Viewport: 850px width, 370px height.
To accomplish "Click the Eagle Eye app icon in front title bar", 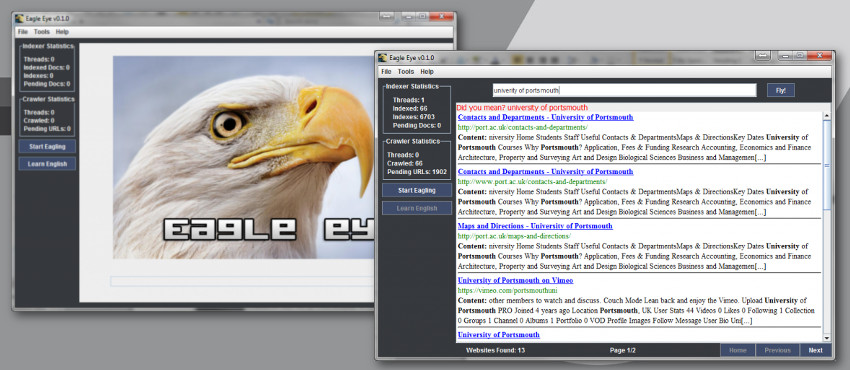I will point(382,57).
